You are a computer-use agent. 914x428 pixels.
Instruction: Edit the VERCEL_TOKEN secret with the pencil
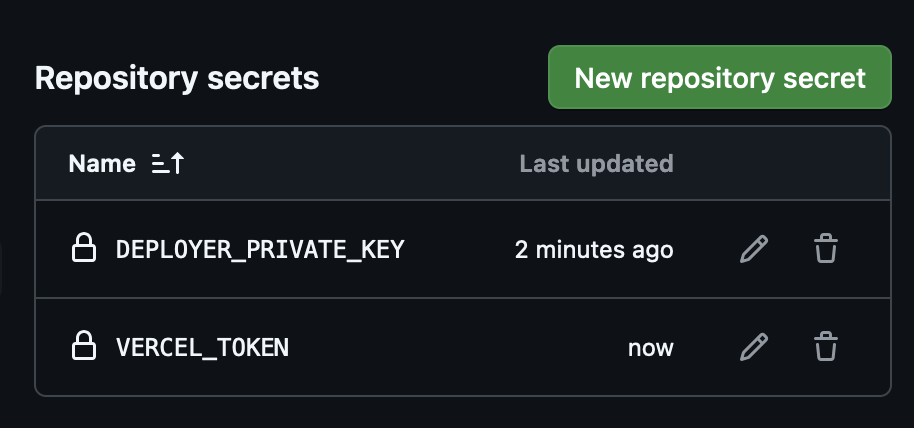coord(753,347)
